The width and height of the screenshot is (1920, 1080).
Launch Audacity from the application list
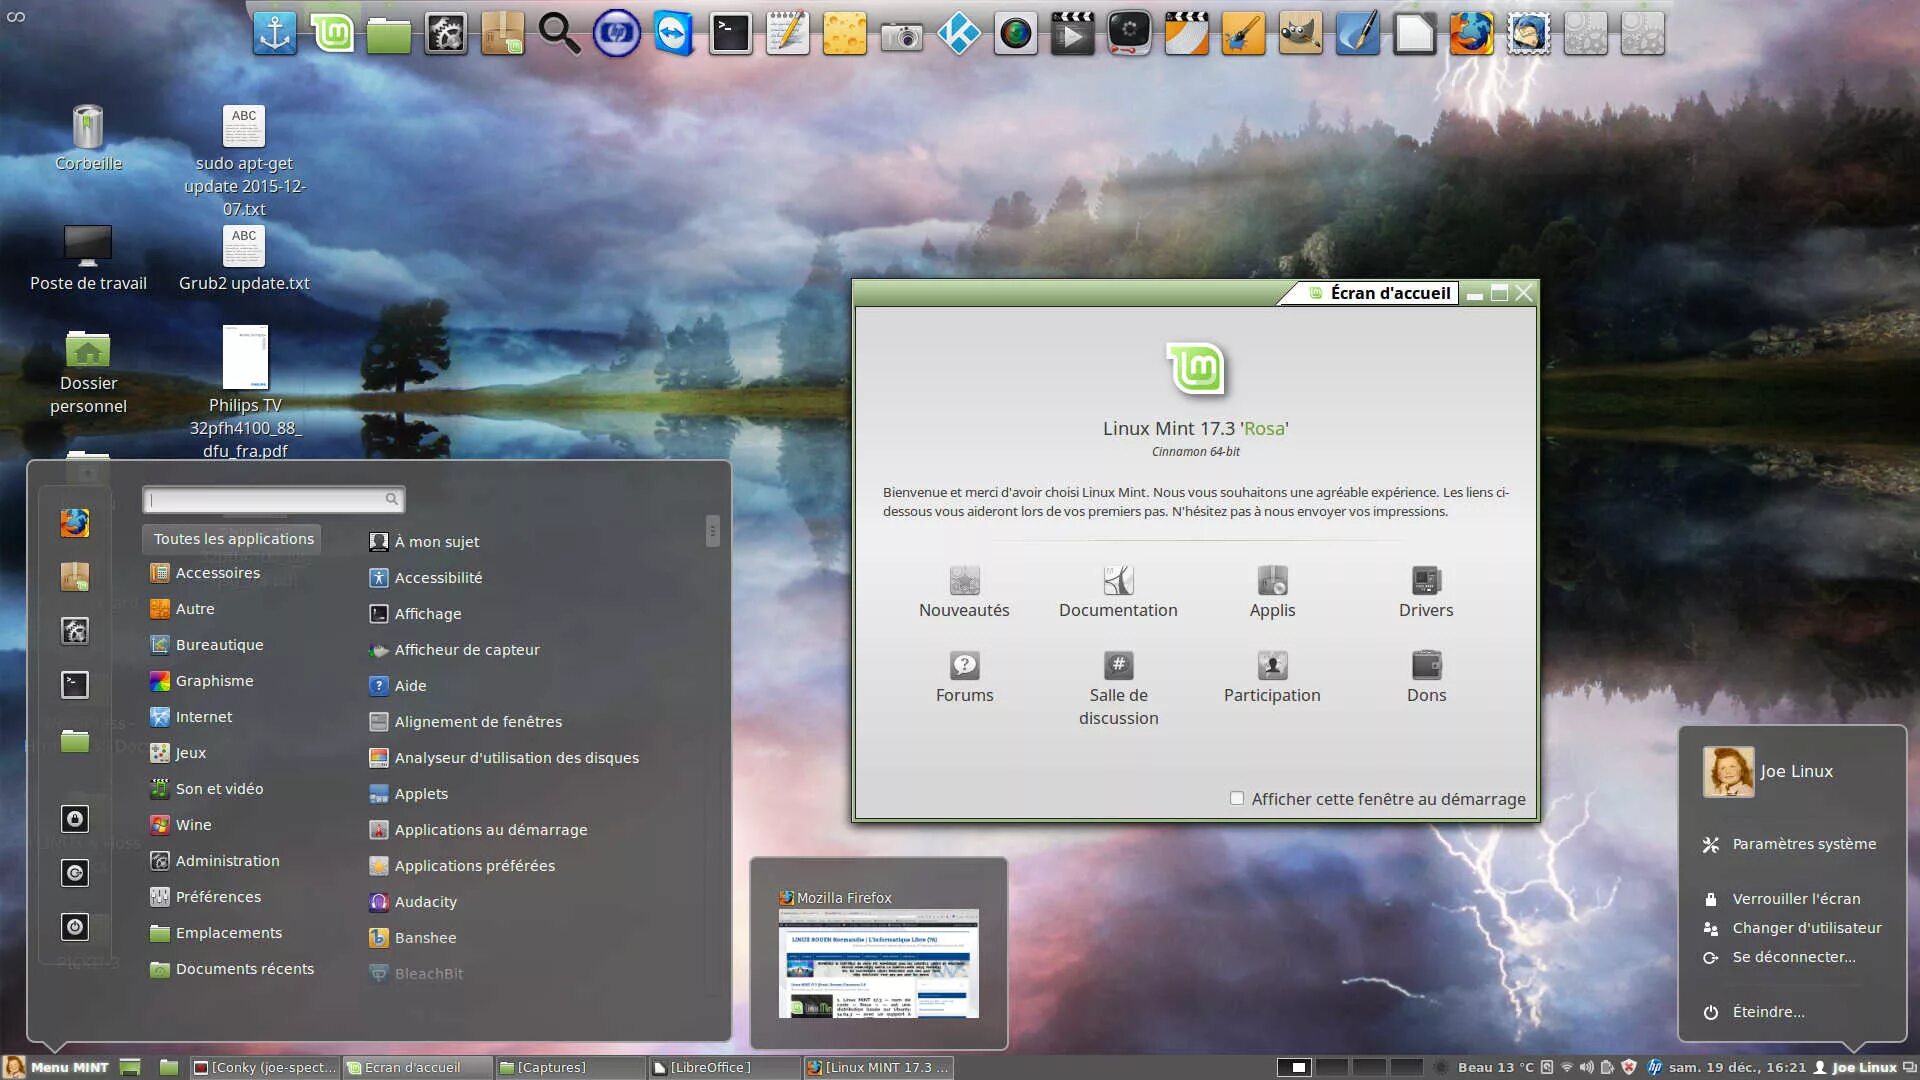[414, 902]
